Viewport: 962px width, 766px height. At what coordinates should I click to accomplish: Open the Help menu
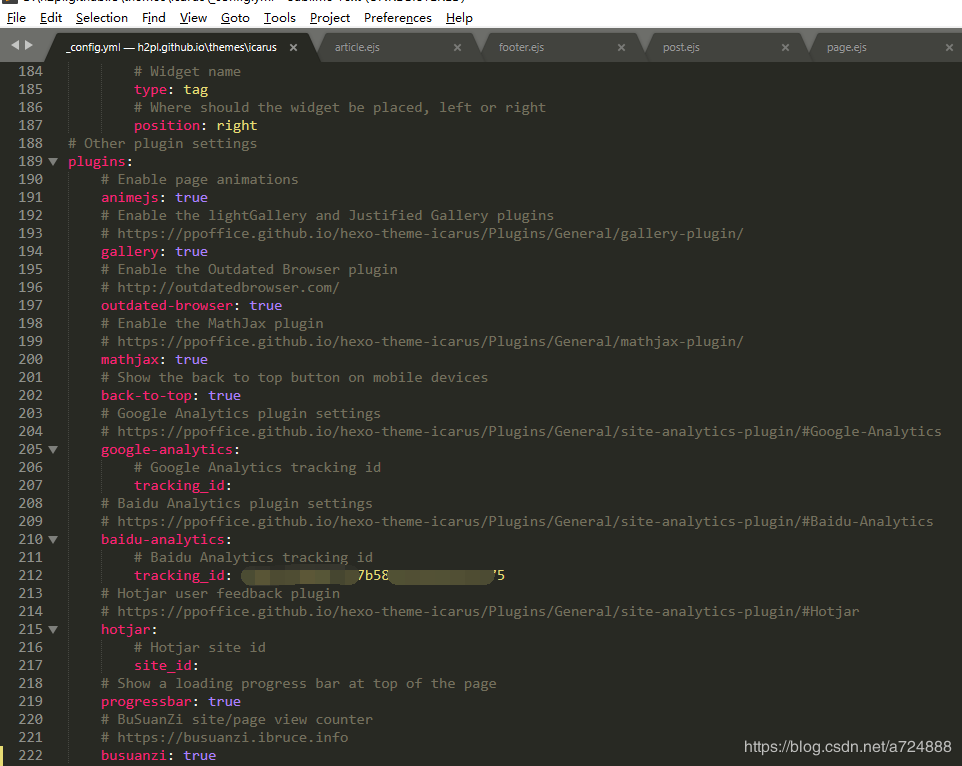click(x=459, y=18)
